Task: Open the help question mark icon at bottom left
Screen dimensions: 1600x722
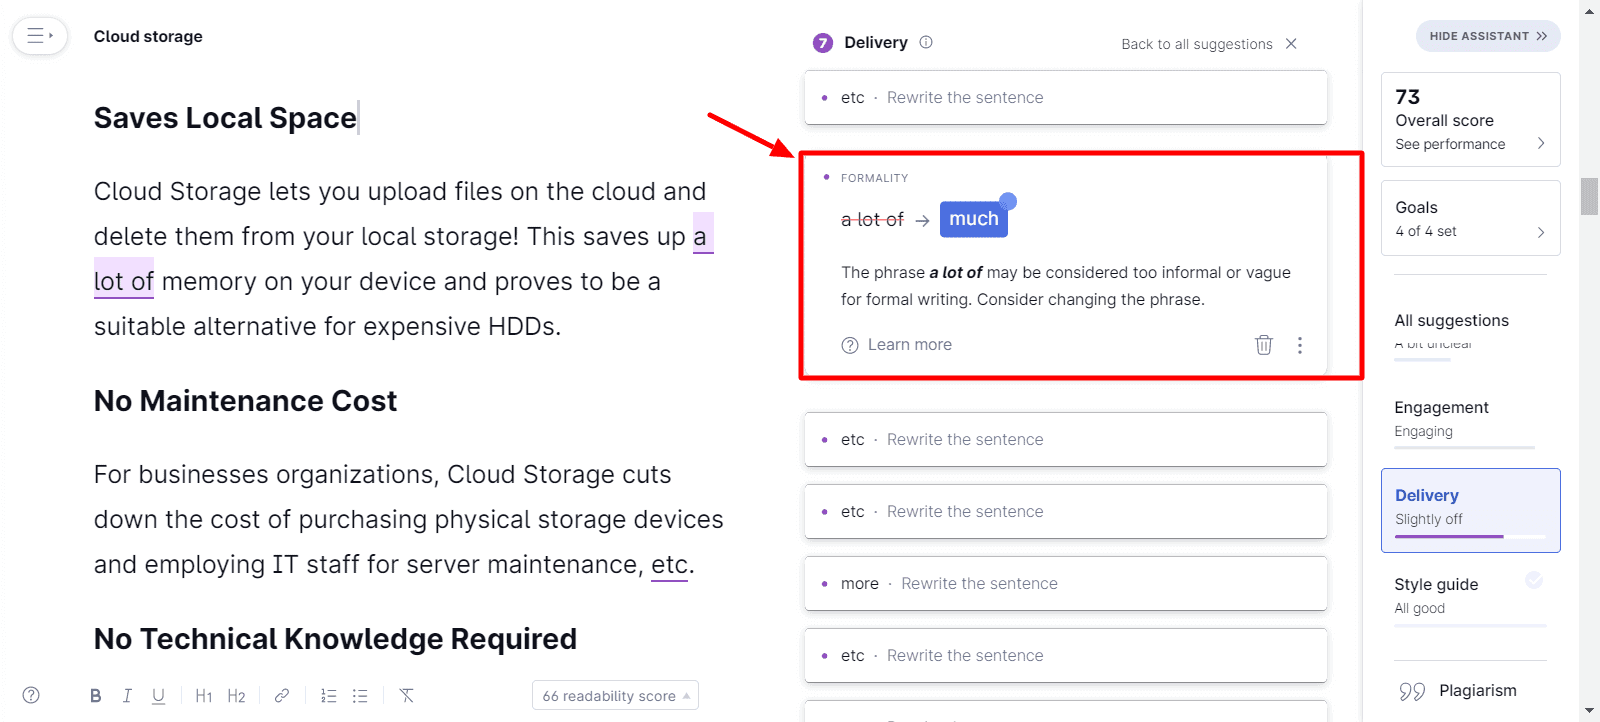Action: click(x=31, y=695)
